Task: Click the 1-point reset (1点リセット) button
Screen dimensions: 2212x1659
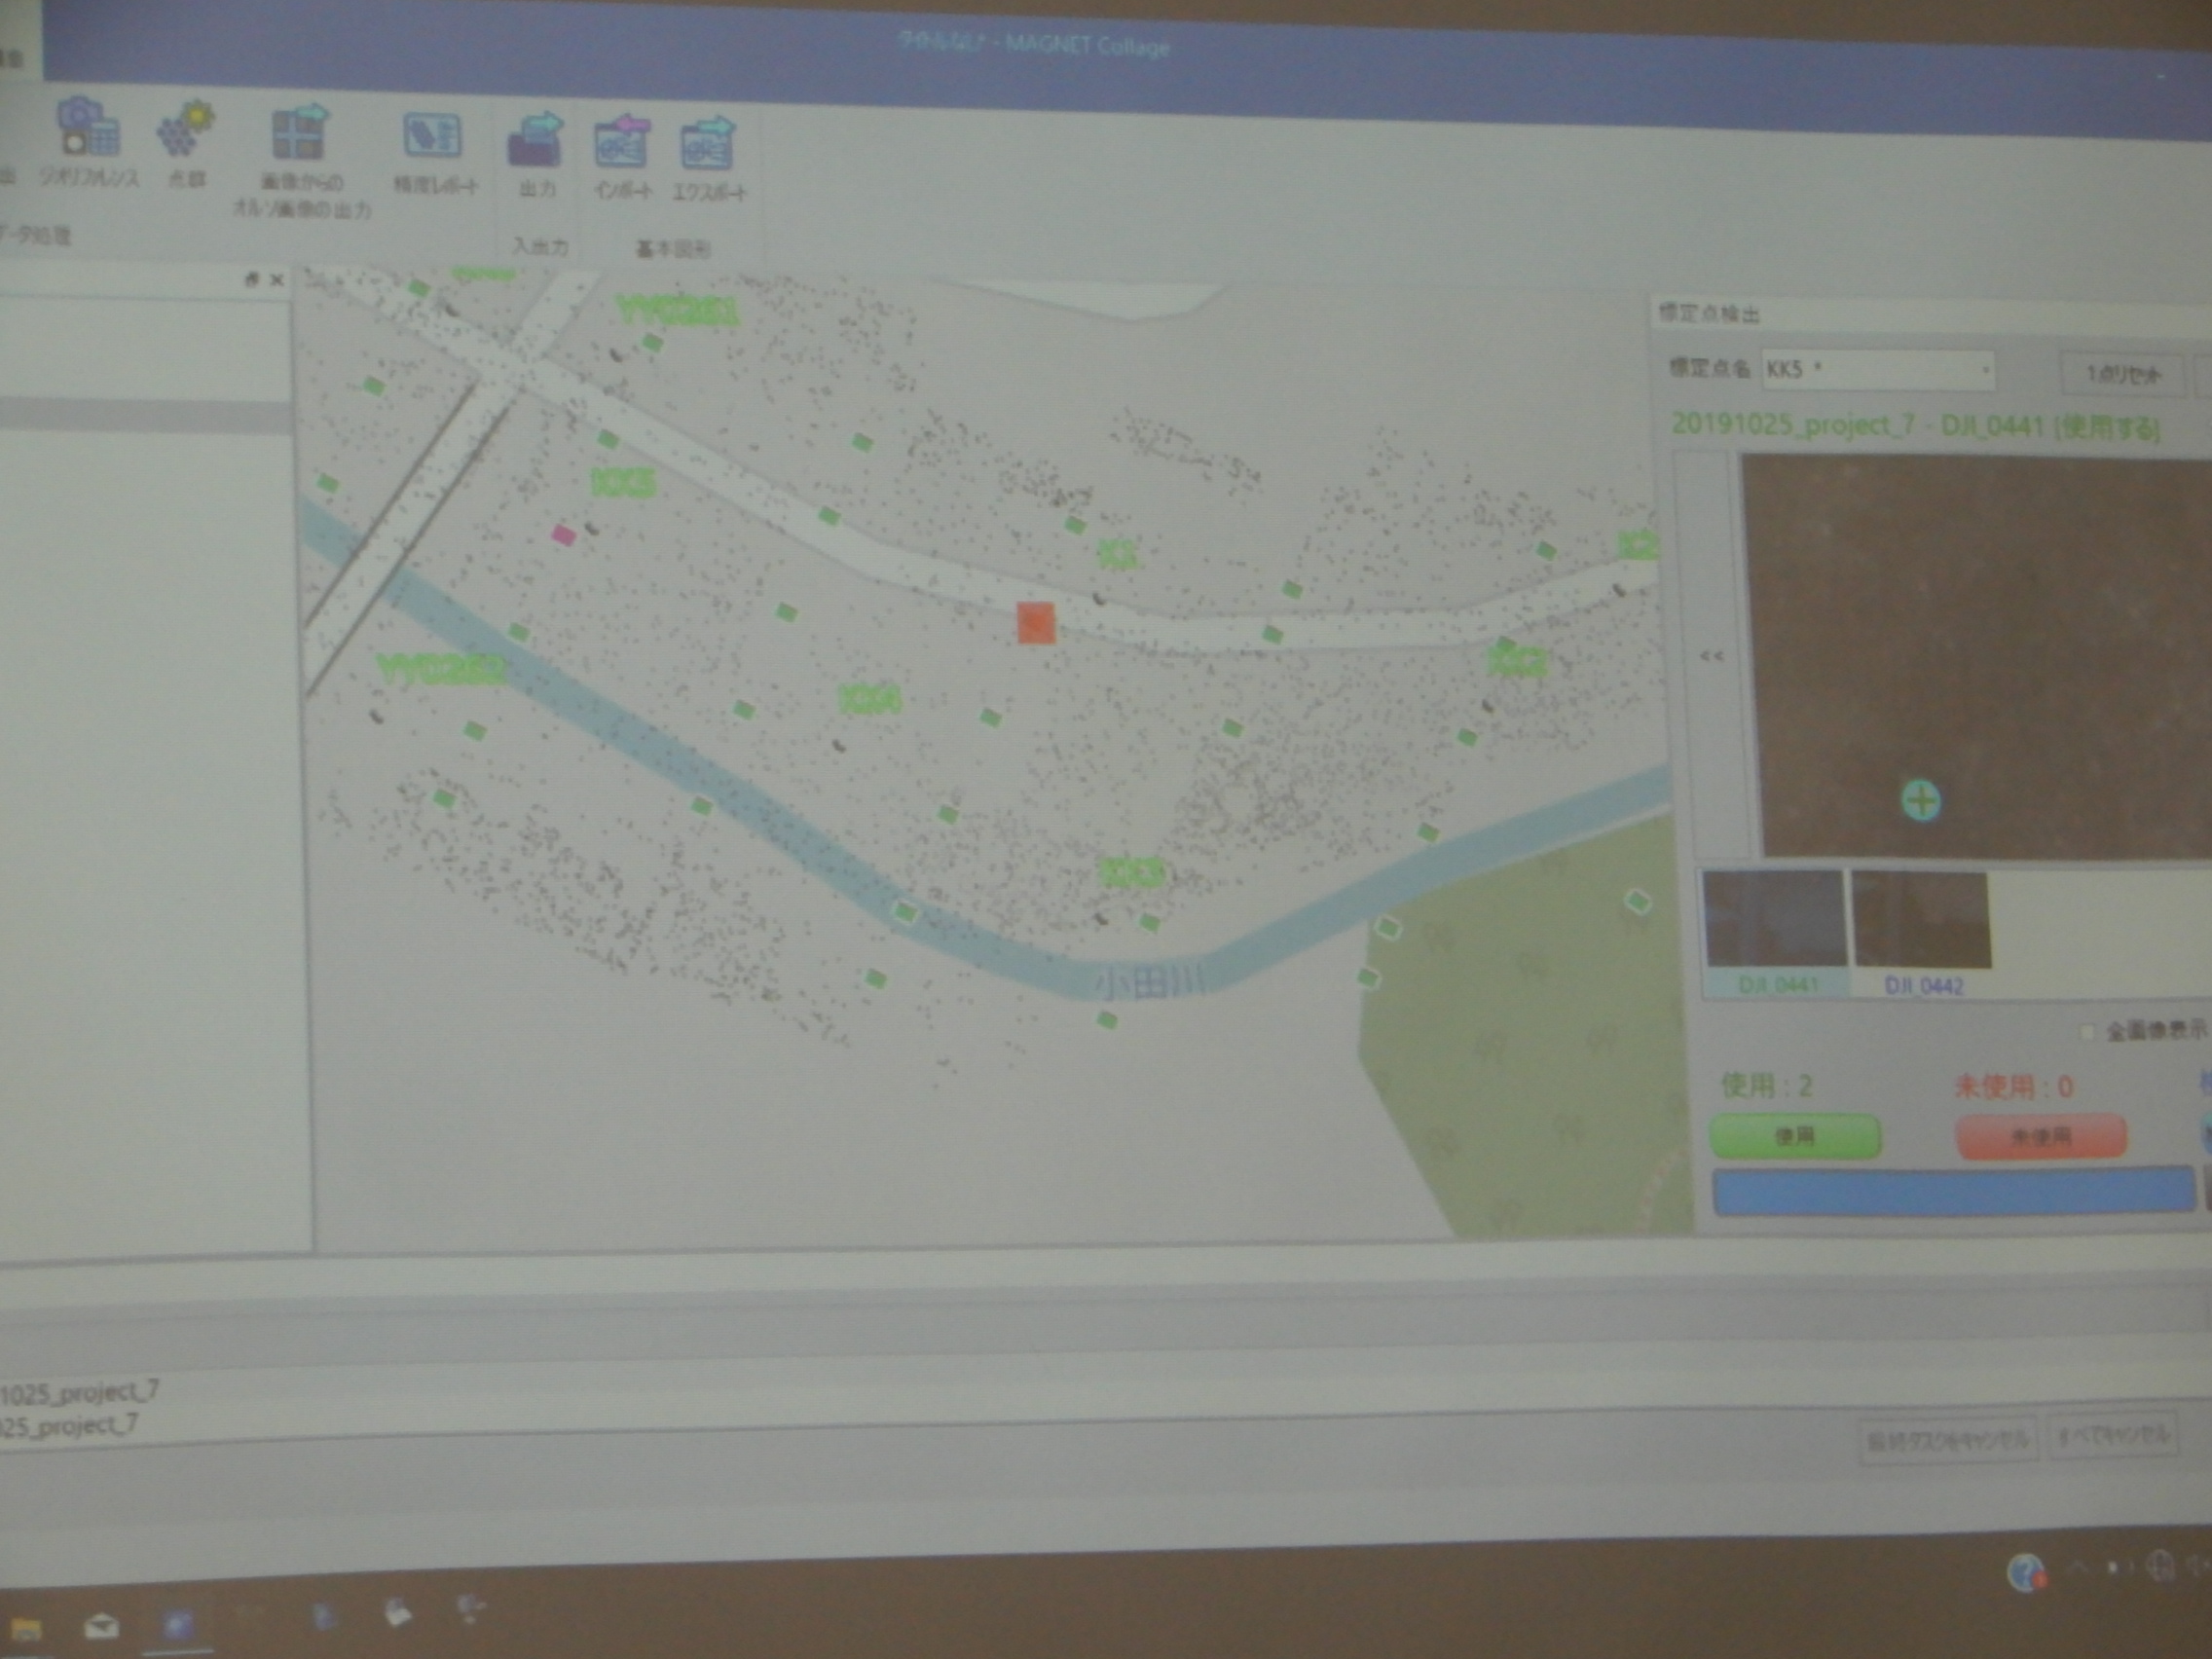Action: click(2122, 374)
